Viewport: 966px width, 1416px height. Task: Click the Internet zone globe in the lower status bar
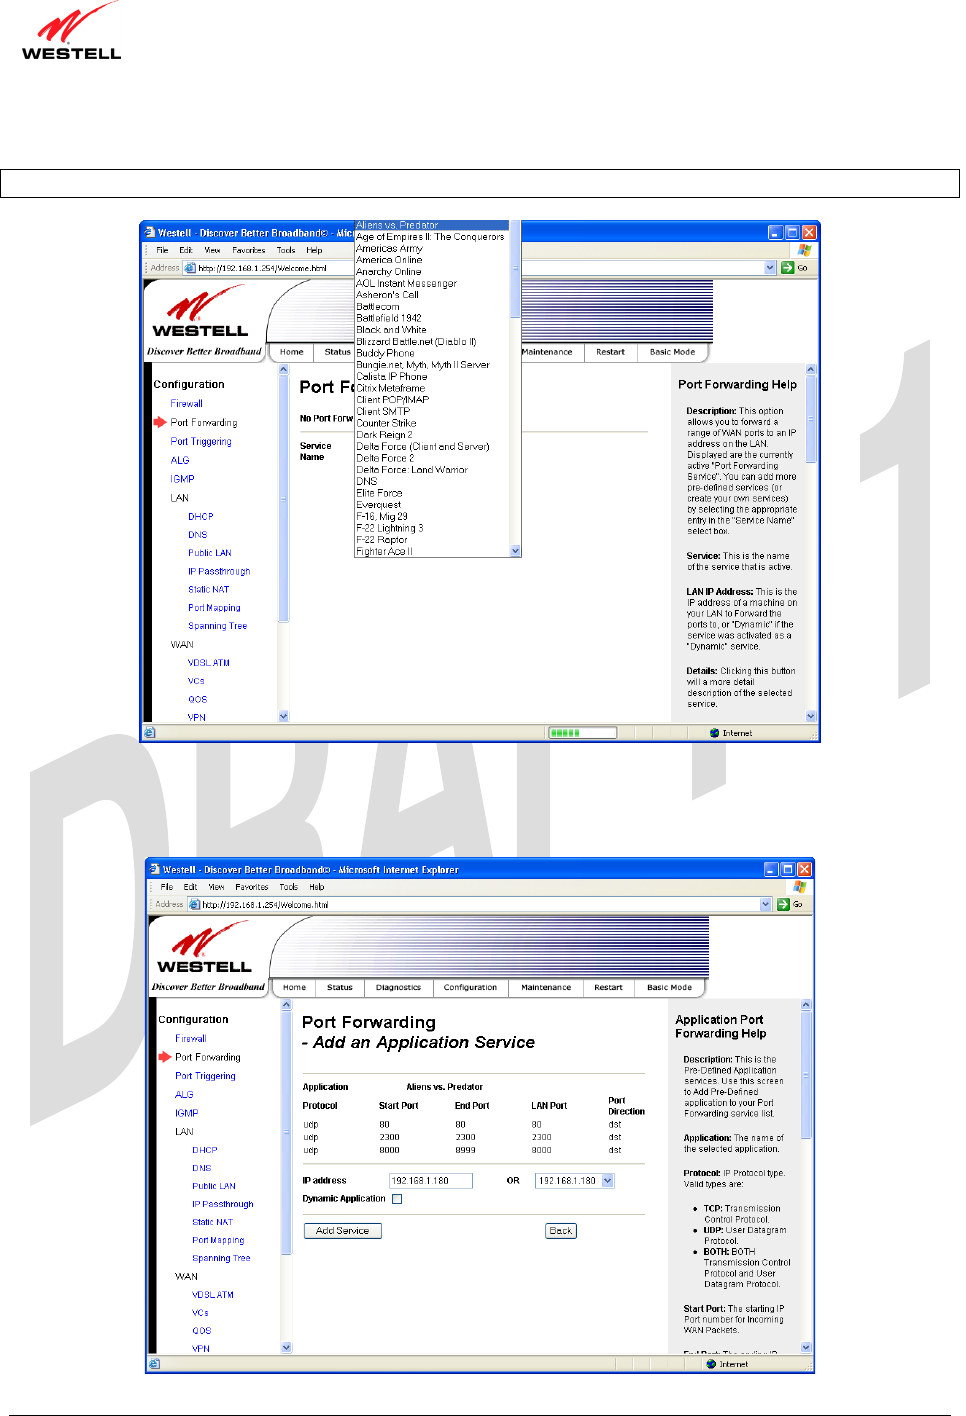tap(711, 1364)
